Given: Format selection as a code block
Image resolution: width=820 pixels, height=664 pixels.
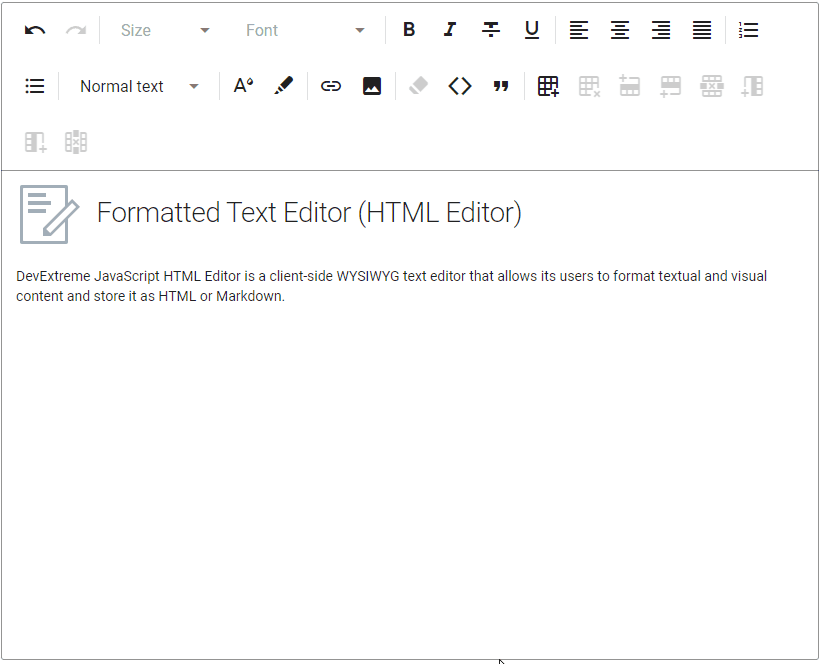Looking at the screenshot, I should coord(460,86).
